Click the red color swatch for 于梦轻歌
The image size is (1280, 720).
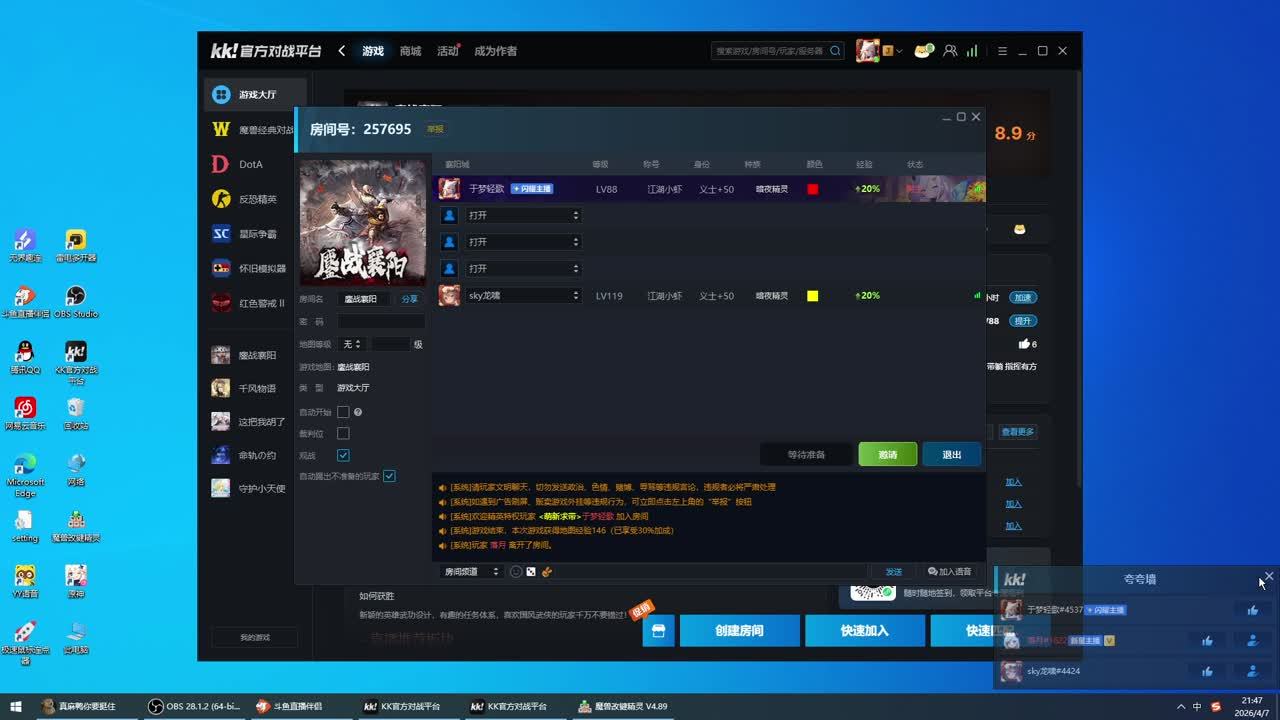pos(812,189)
